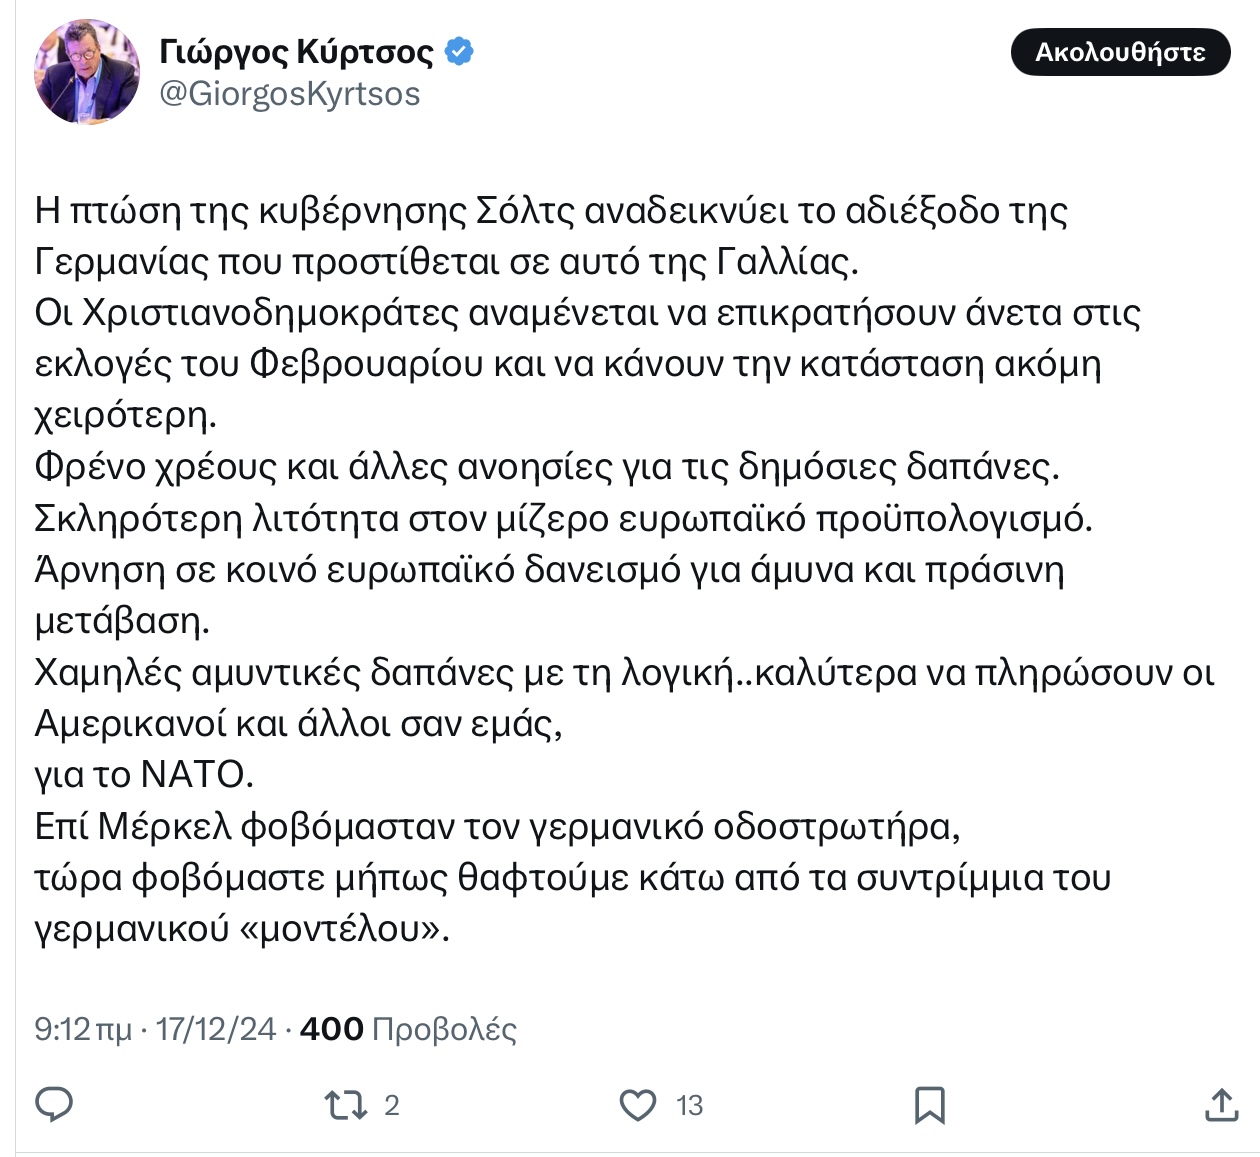
Task: Bookmark this tweet
Action: (x=930, y=1105)
